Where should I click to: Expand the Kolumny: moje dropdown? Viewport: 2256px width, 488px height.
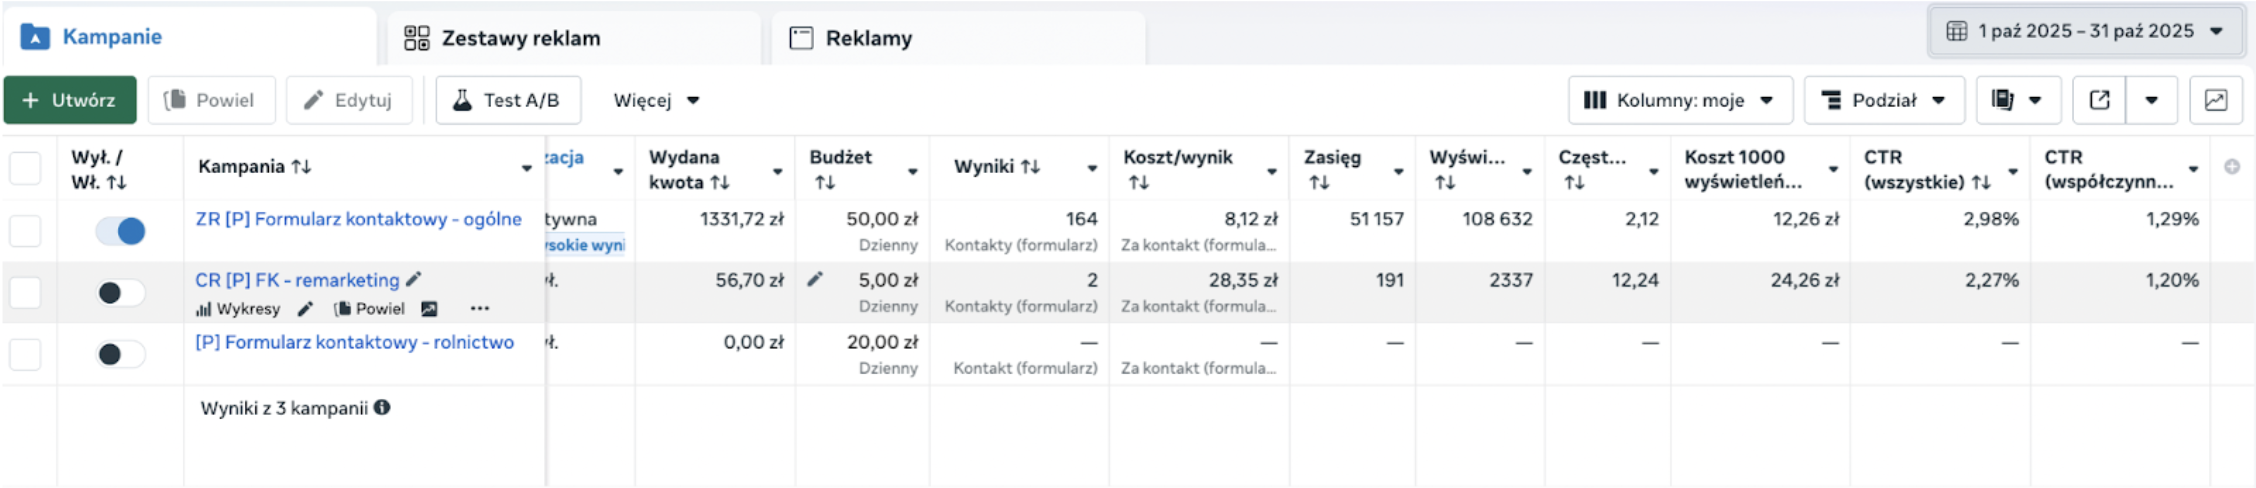click(1679, 100)
